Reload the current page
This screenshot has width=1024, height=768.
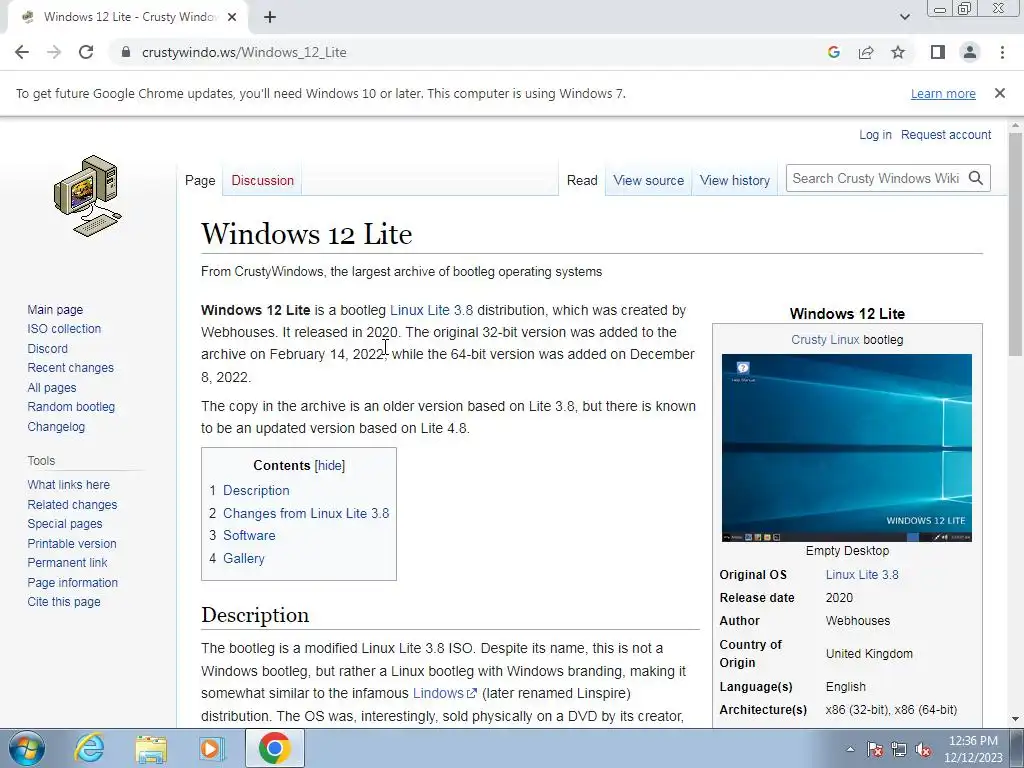86,52
